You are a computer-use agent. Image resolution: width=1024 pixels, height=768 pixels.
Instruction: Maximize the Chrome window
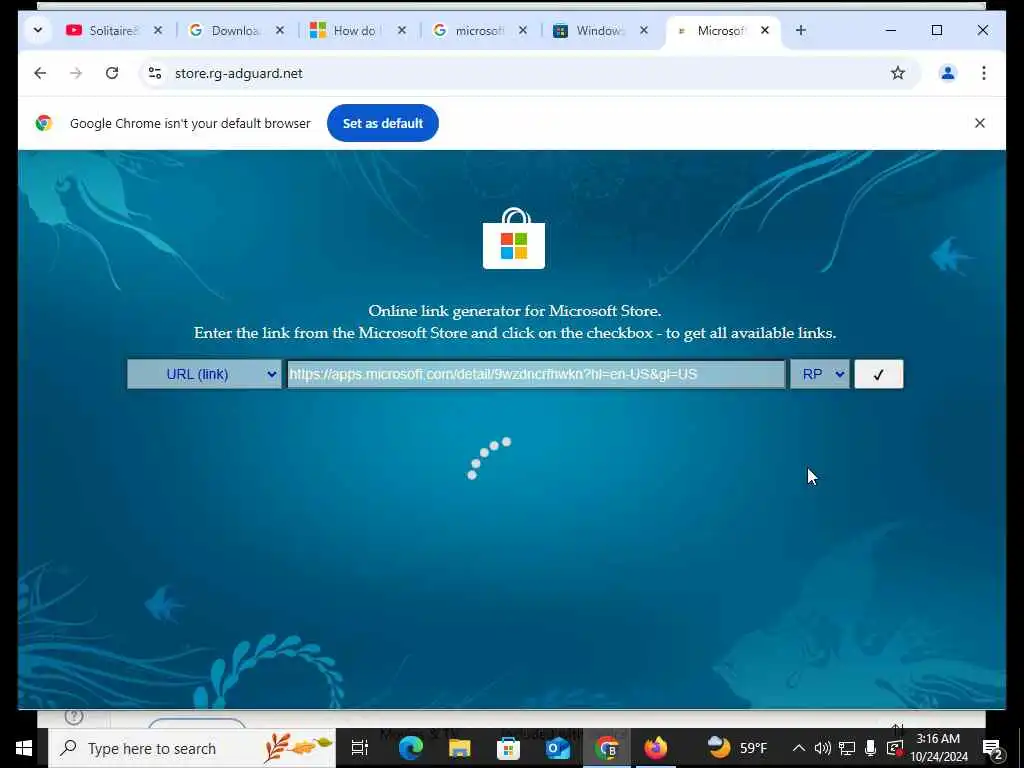936,30
